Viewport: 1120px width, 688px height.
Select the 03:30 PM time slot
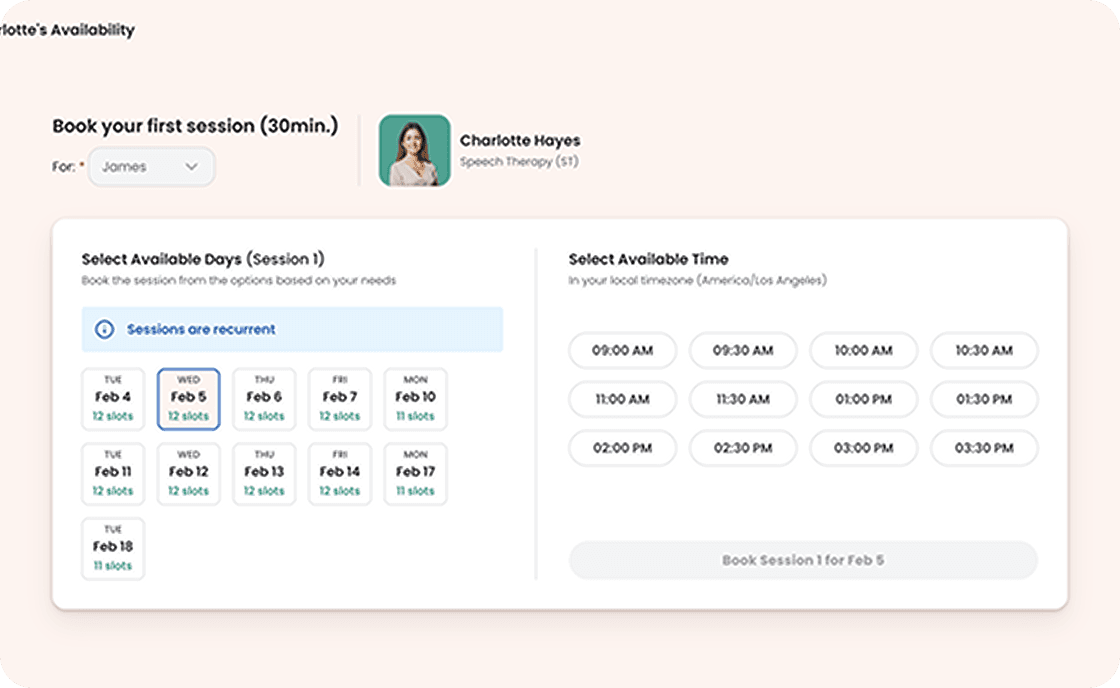(x=984, y=448)
